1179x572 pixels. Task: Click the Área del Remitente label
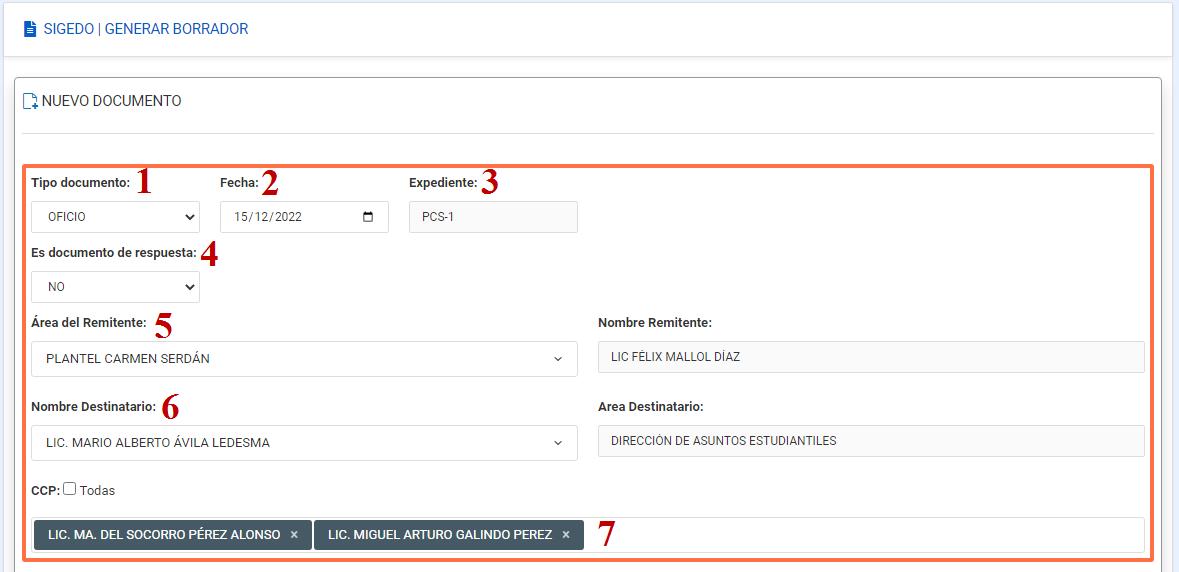point(89,322)
